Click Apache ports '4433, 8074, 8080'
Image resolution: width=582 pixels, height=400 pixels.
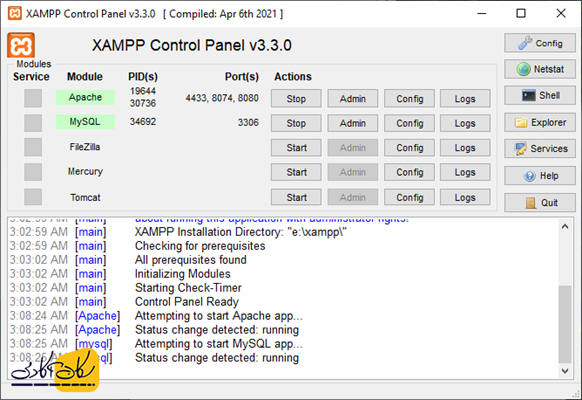(x=222, y=98)
